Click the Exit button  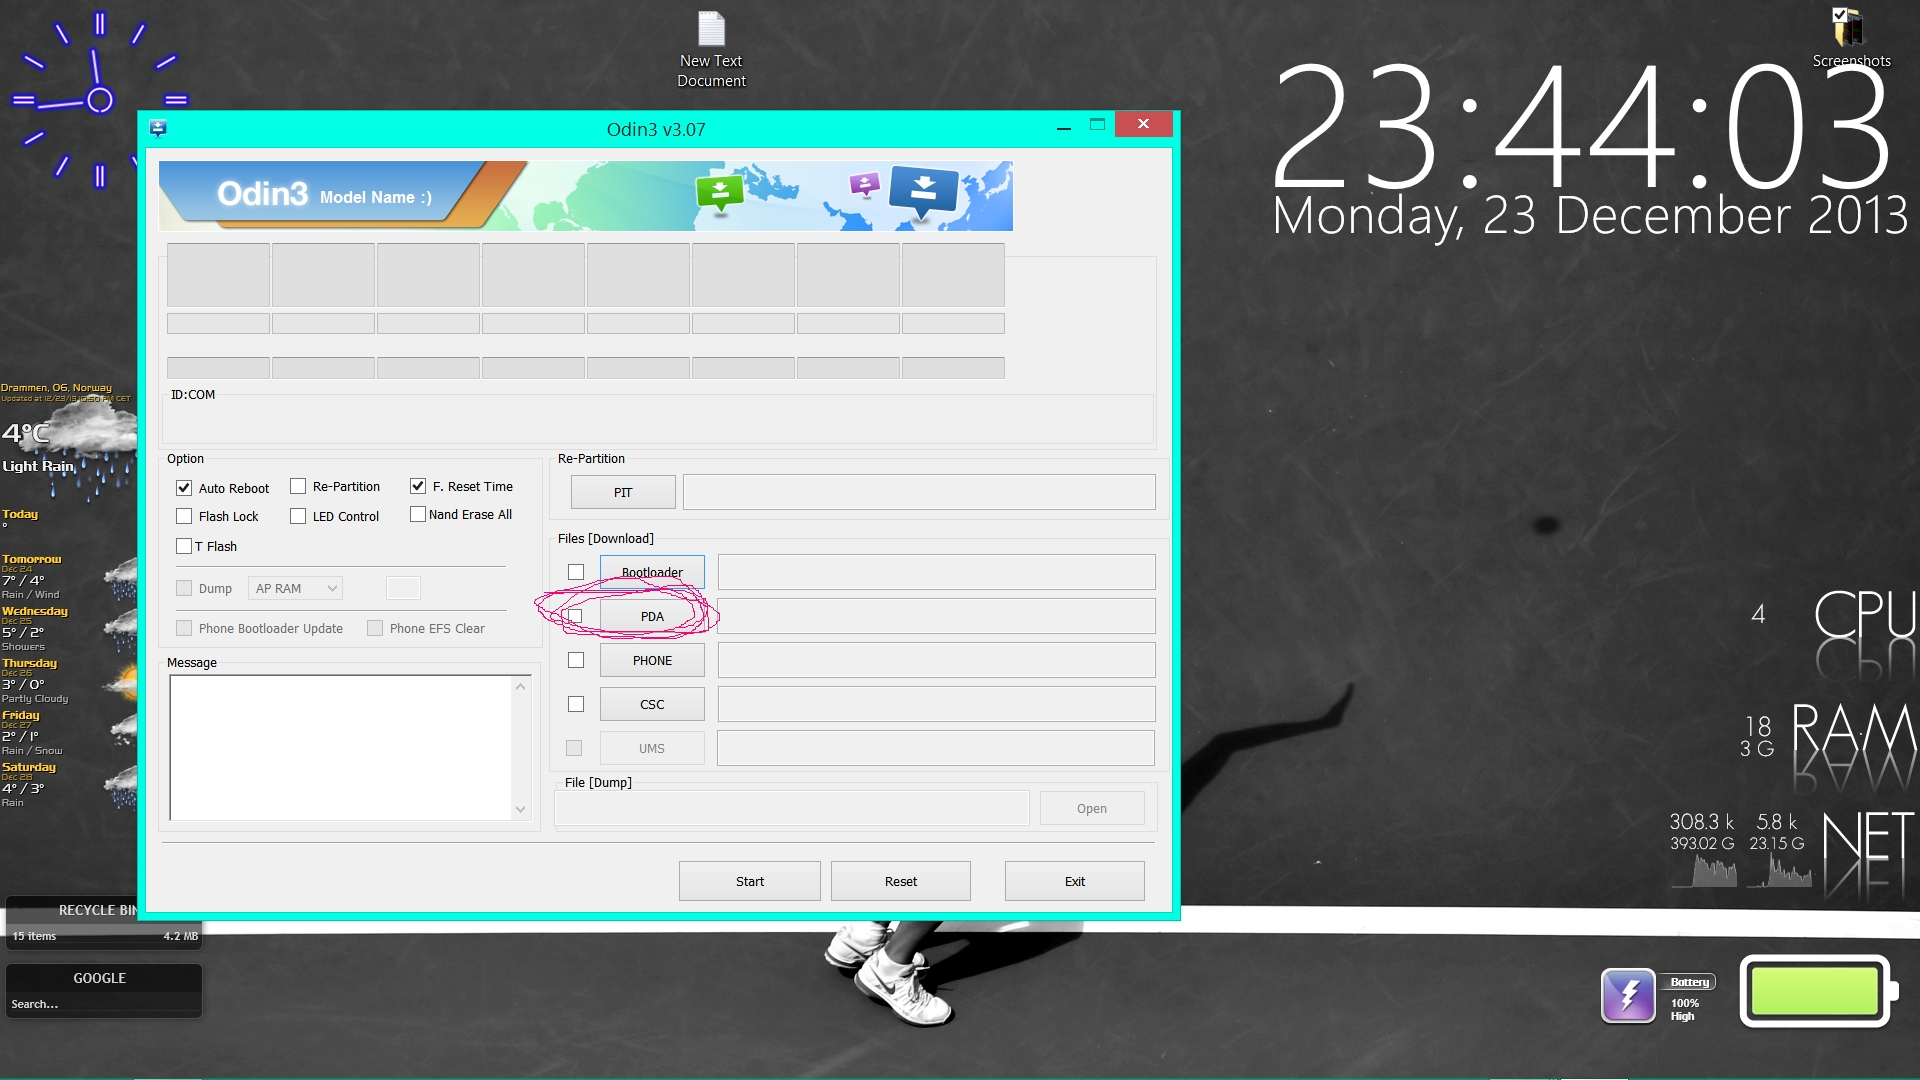click(x=1075, y=881)
